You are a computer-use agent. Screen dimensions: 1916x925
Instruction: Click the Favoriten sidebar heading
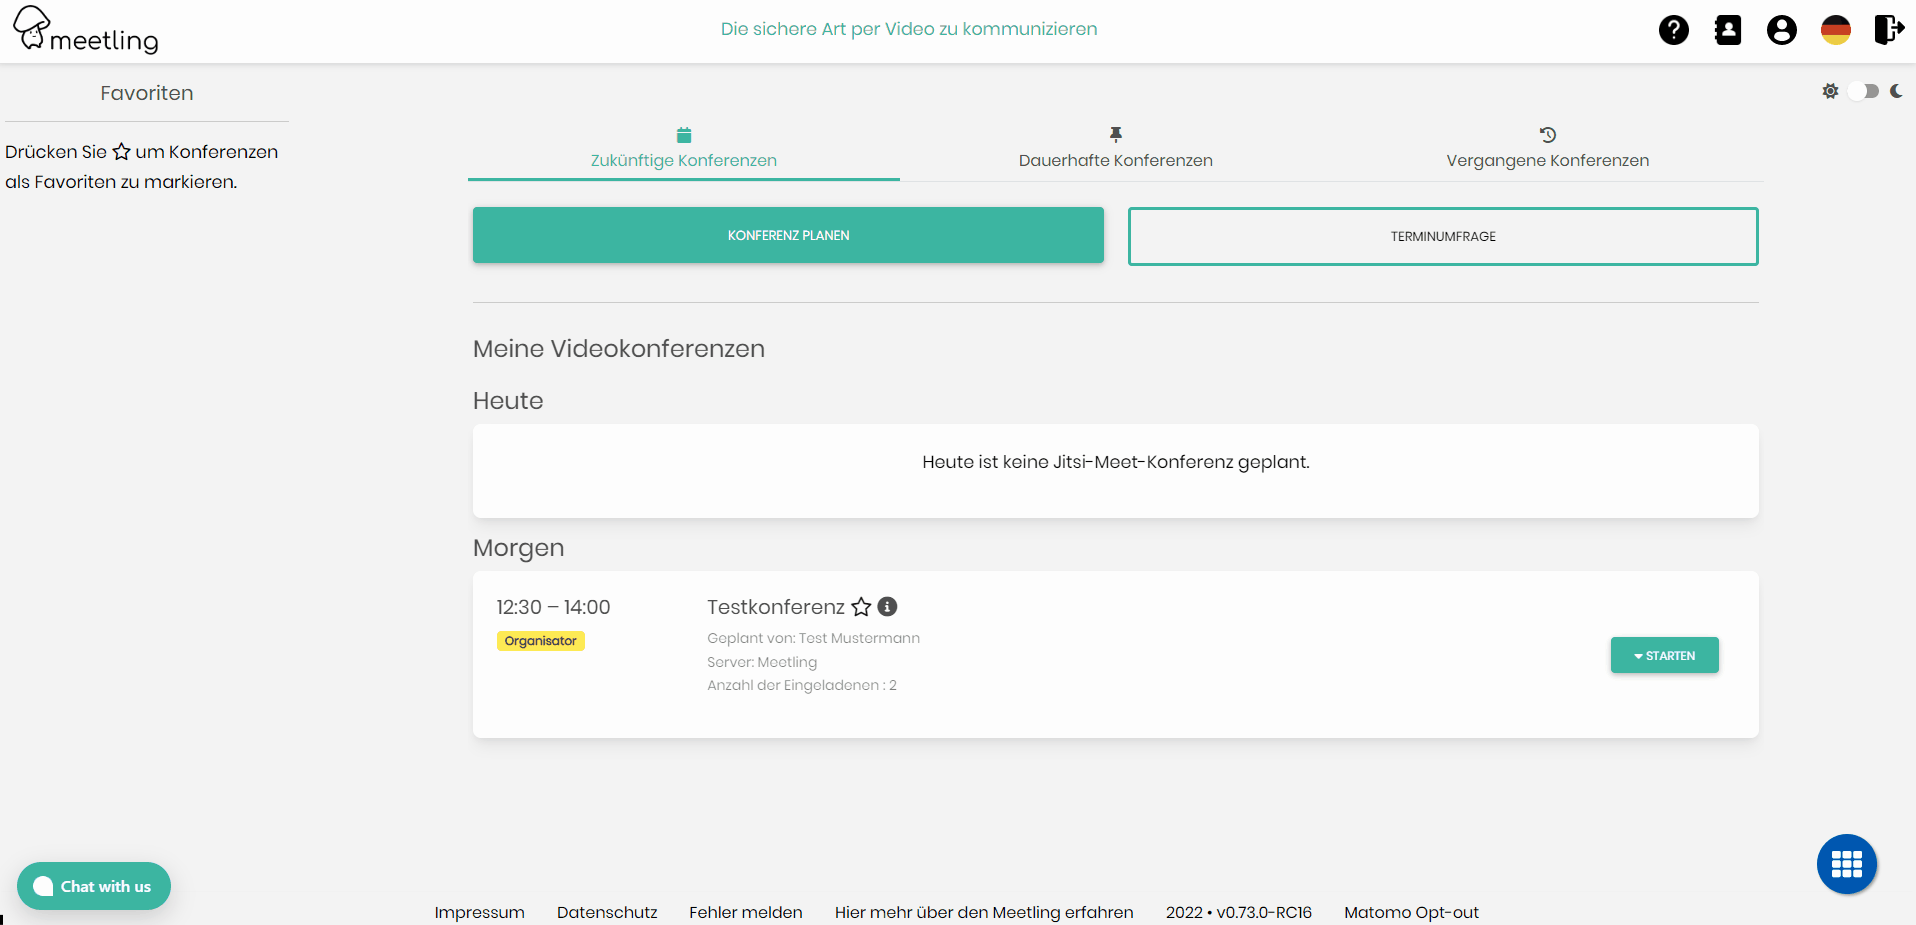click(147, 93)
